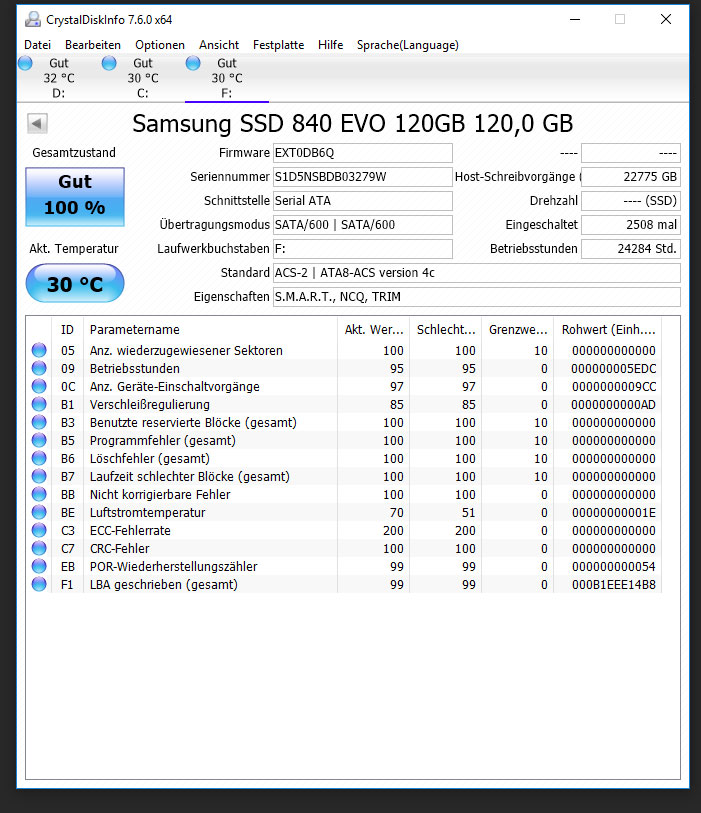Click status orb for attribute 0C row

(39, 386)
